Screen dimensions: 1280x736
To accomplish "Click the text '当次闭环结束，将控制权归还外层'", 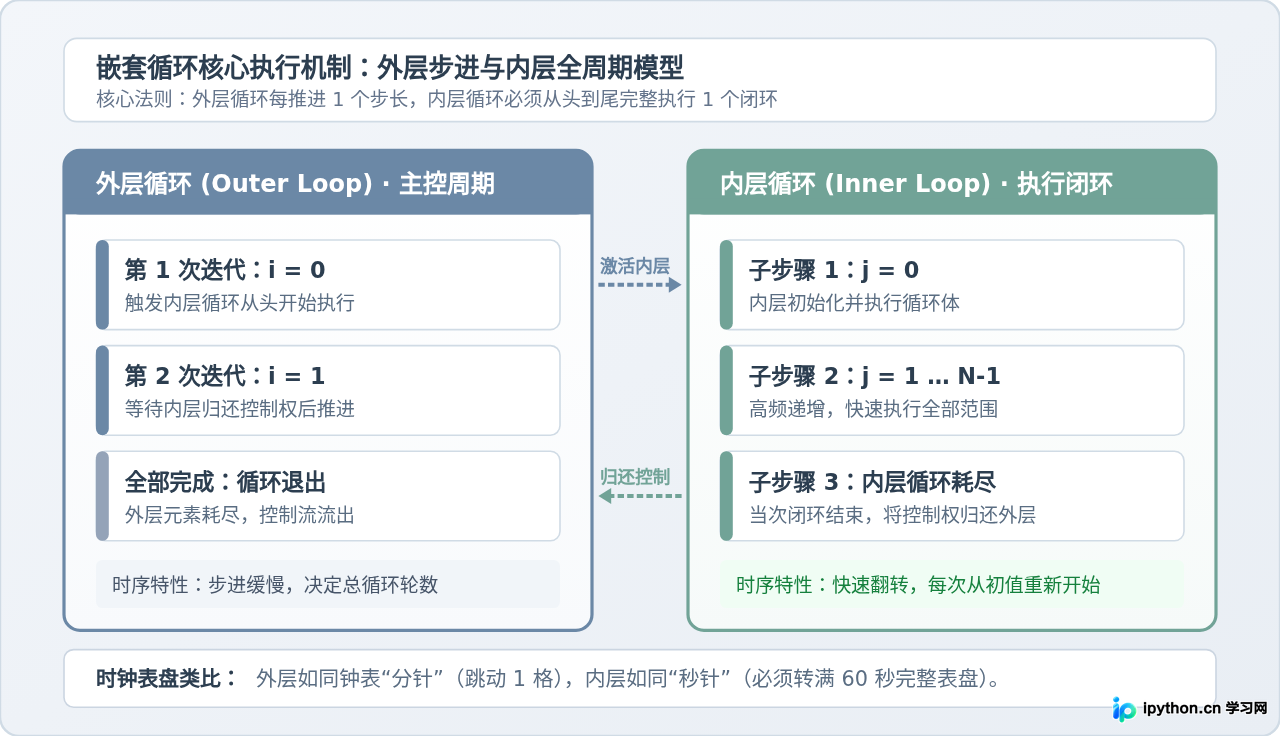I will (x=892, y=515).
